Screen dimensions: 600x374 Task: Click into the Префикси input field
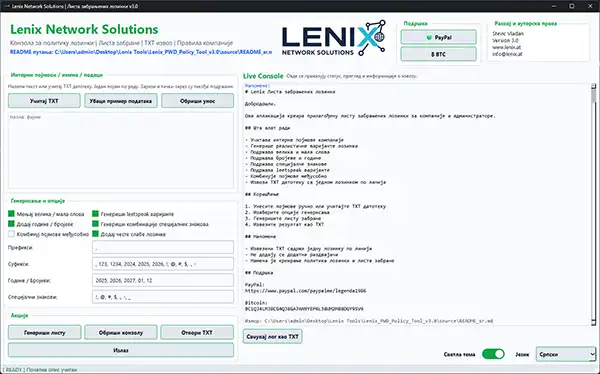(x=163, y=247)
